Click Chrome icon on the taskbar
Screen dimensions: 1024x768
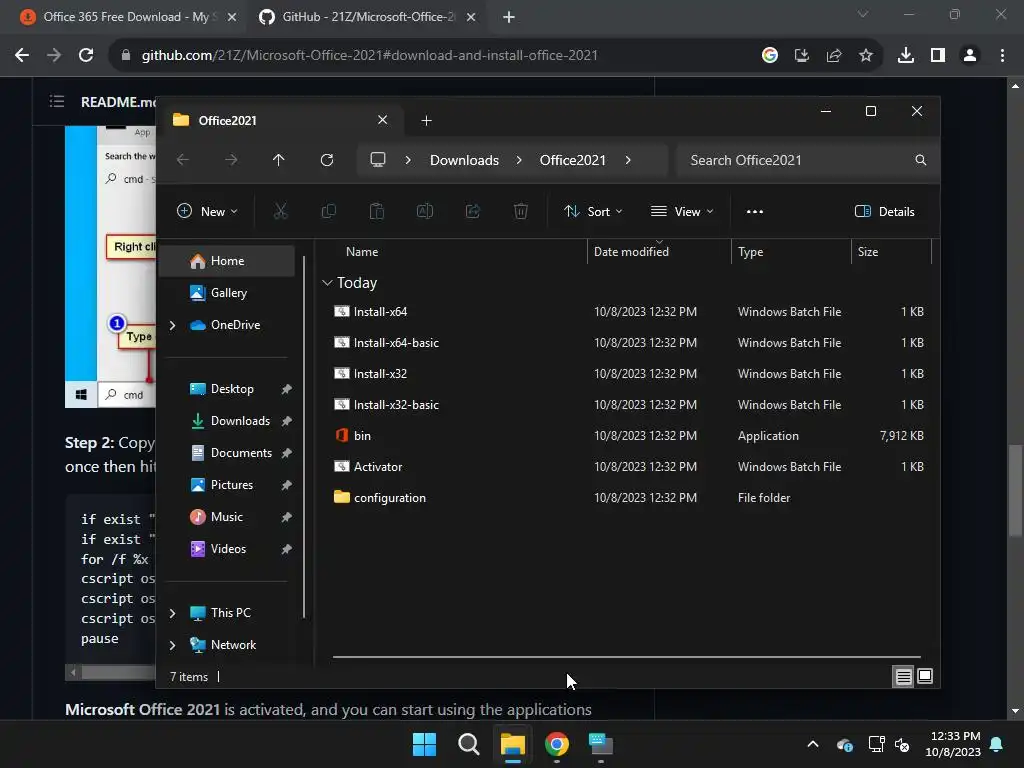[x=557, y=744]
